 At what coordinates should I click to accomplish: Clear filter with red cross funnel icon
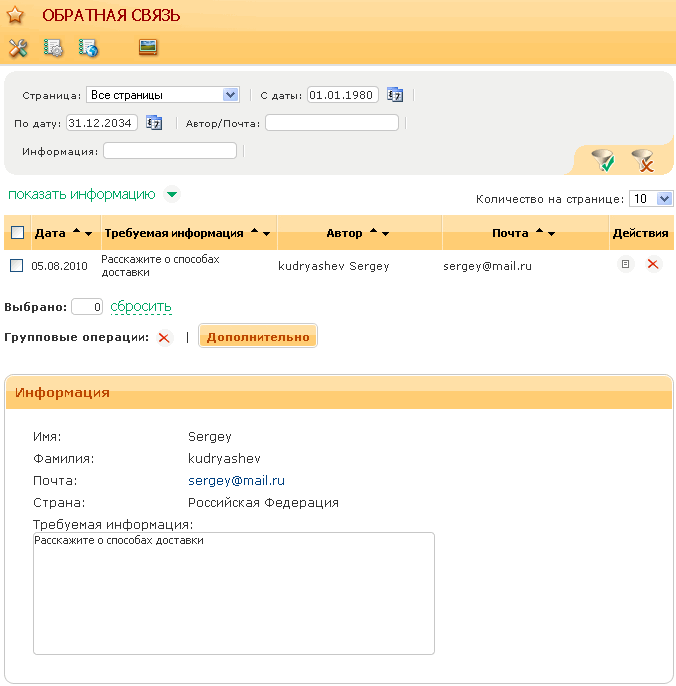[642, 160]
